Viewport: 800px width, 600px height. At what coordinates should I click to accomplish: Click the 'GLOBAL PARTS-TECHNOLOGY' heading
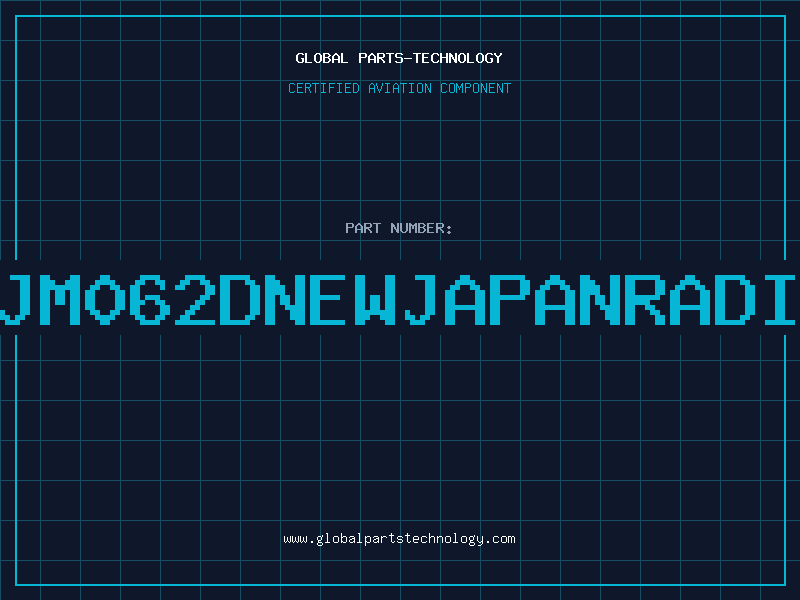point(399,58)
